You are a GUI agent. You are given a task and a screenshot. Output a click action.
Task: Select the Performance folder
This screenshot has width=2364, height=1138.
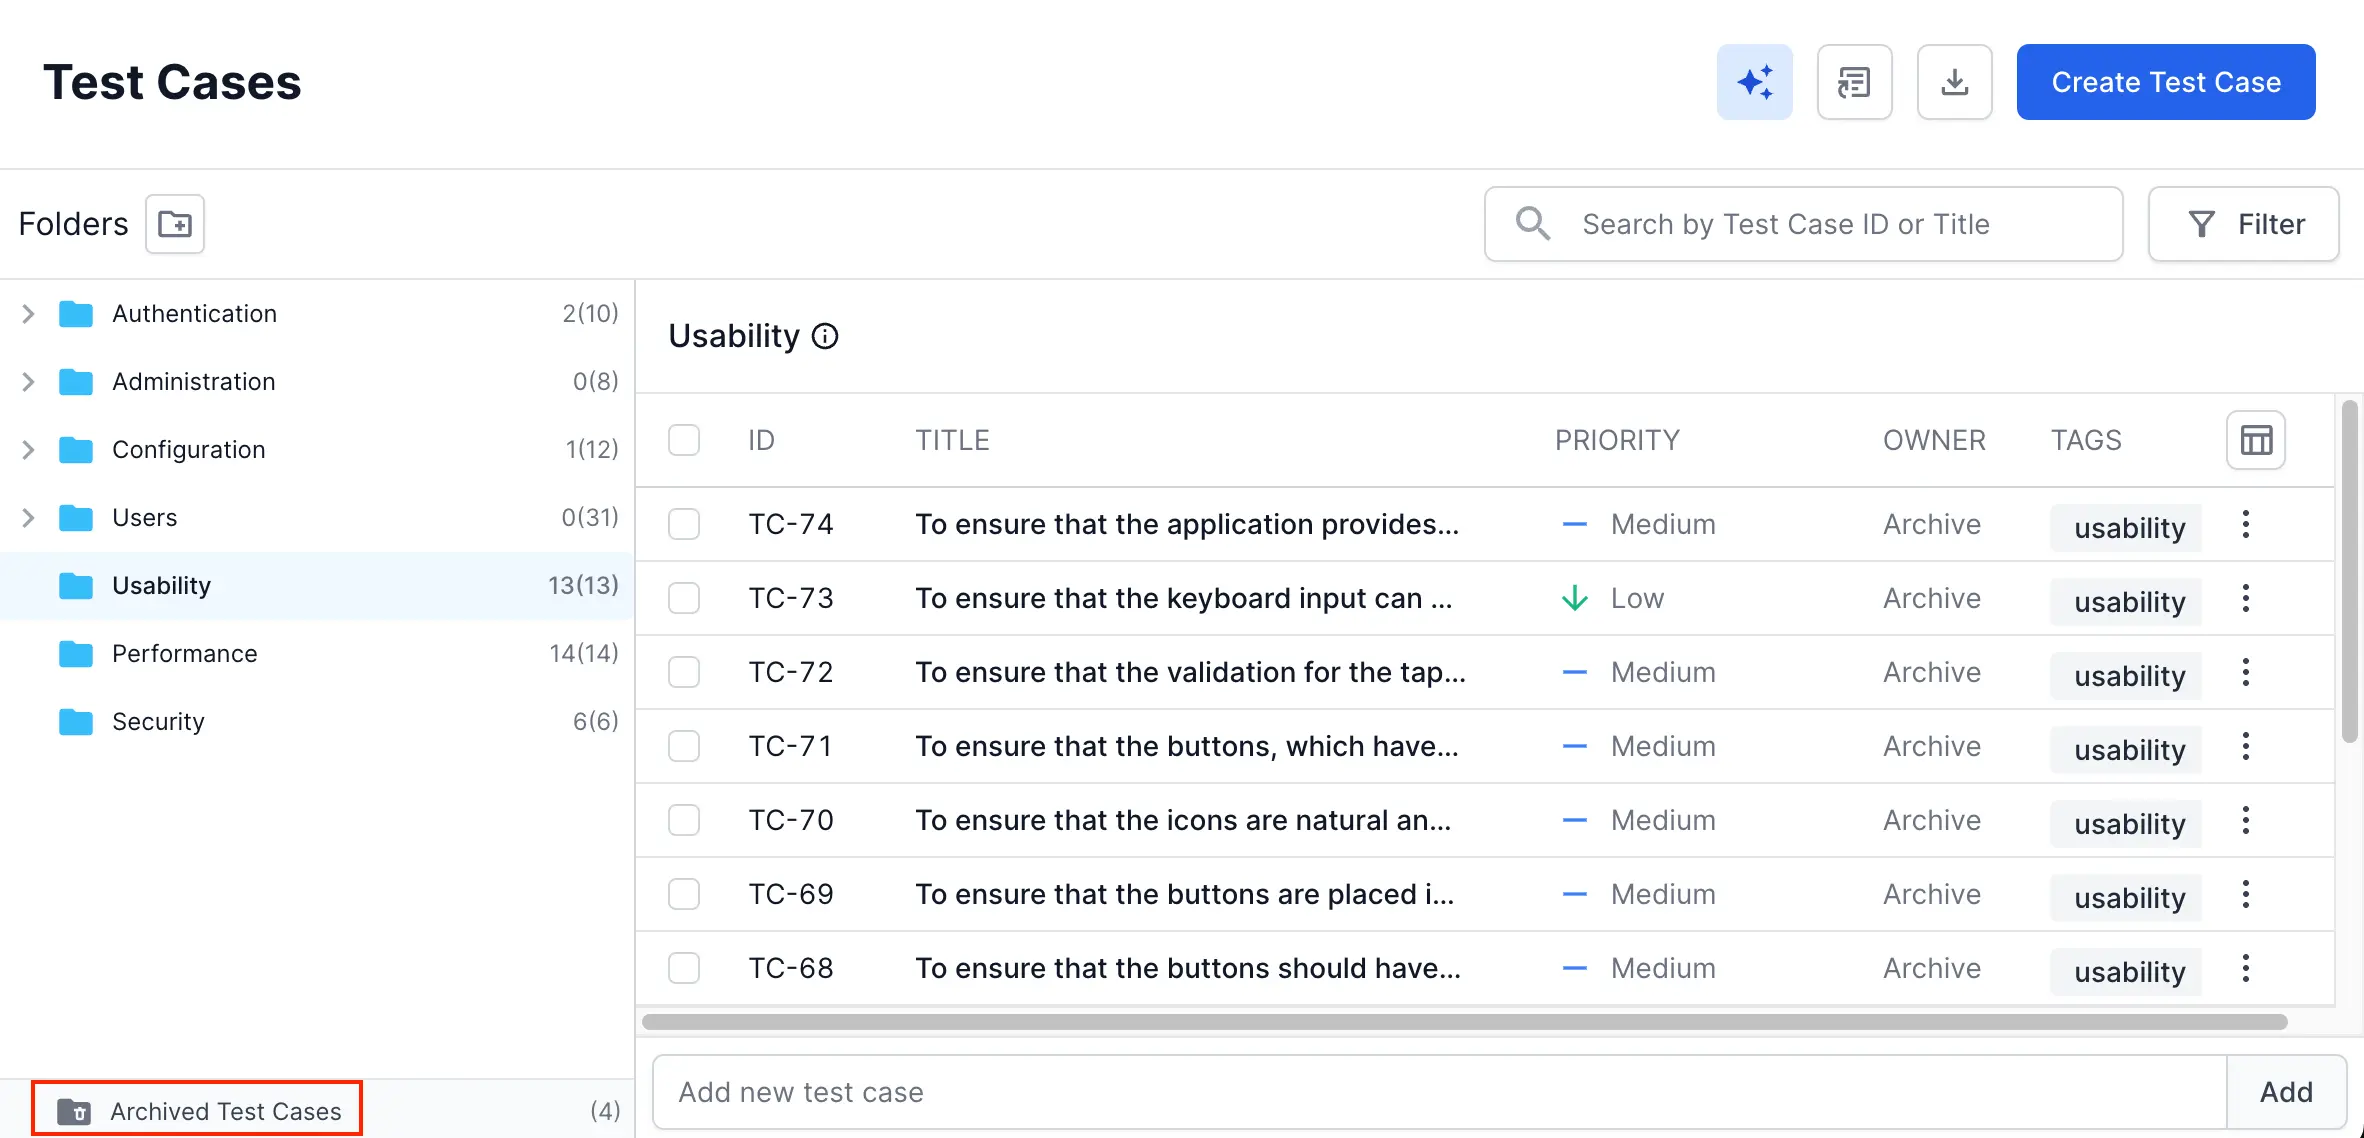[x=185, y=654]
